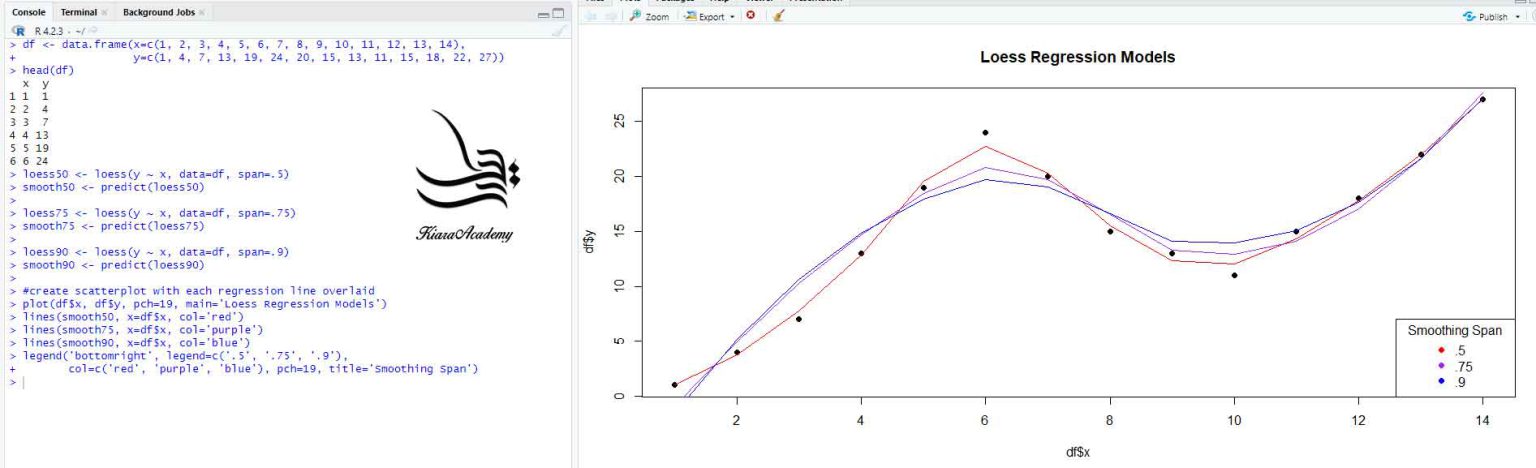Viewport: 1536px width, 468px height.
Task: Click the clear console broom icon
Action: [x=559, y=32]
